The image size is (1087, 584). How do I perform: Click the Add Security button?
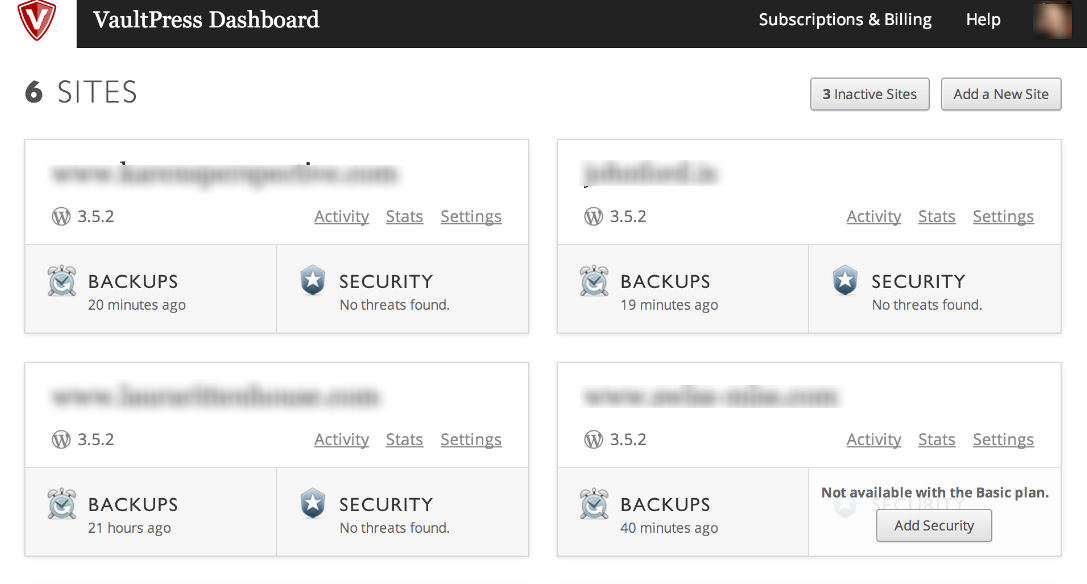(934, 526)
